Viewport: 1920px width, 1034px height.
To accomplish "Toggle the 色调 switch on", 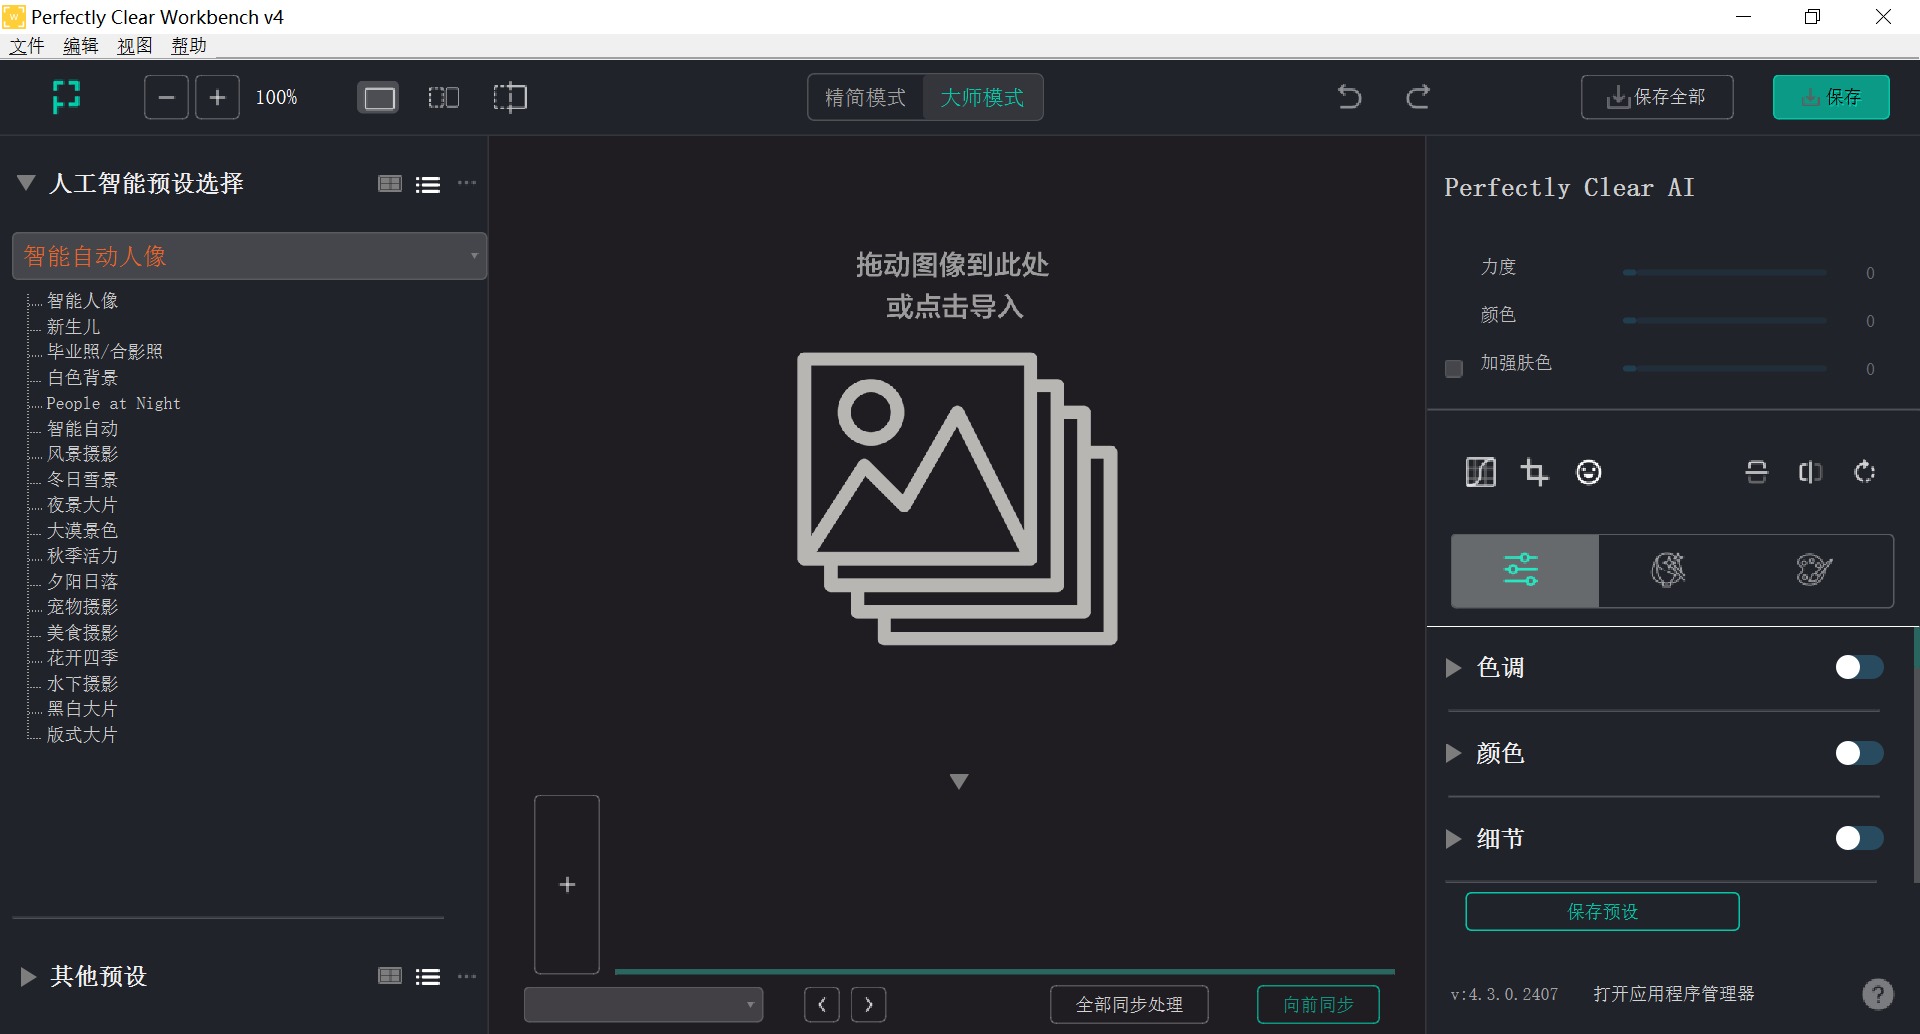I will pos(1859,667).
